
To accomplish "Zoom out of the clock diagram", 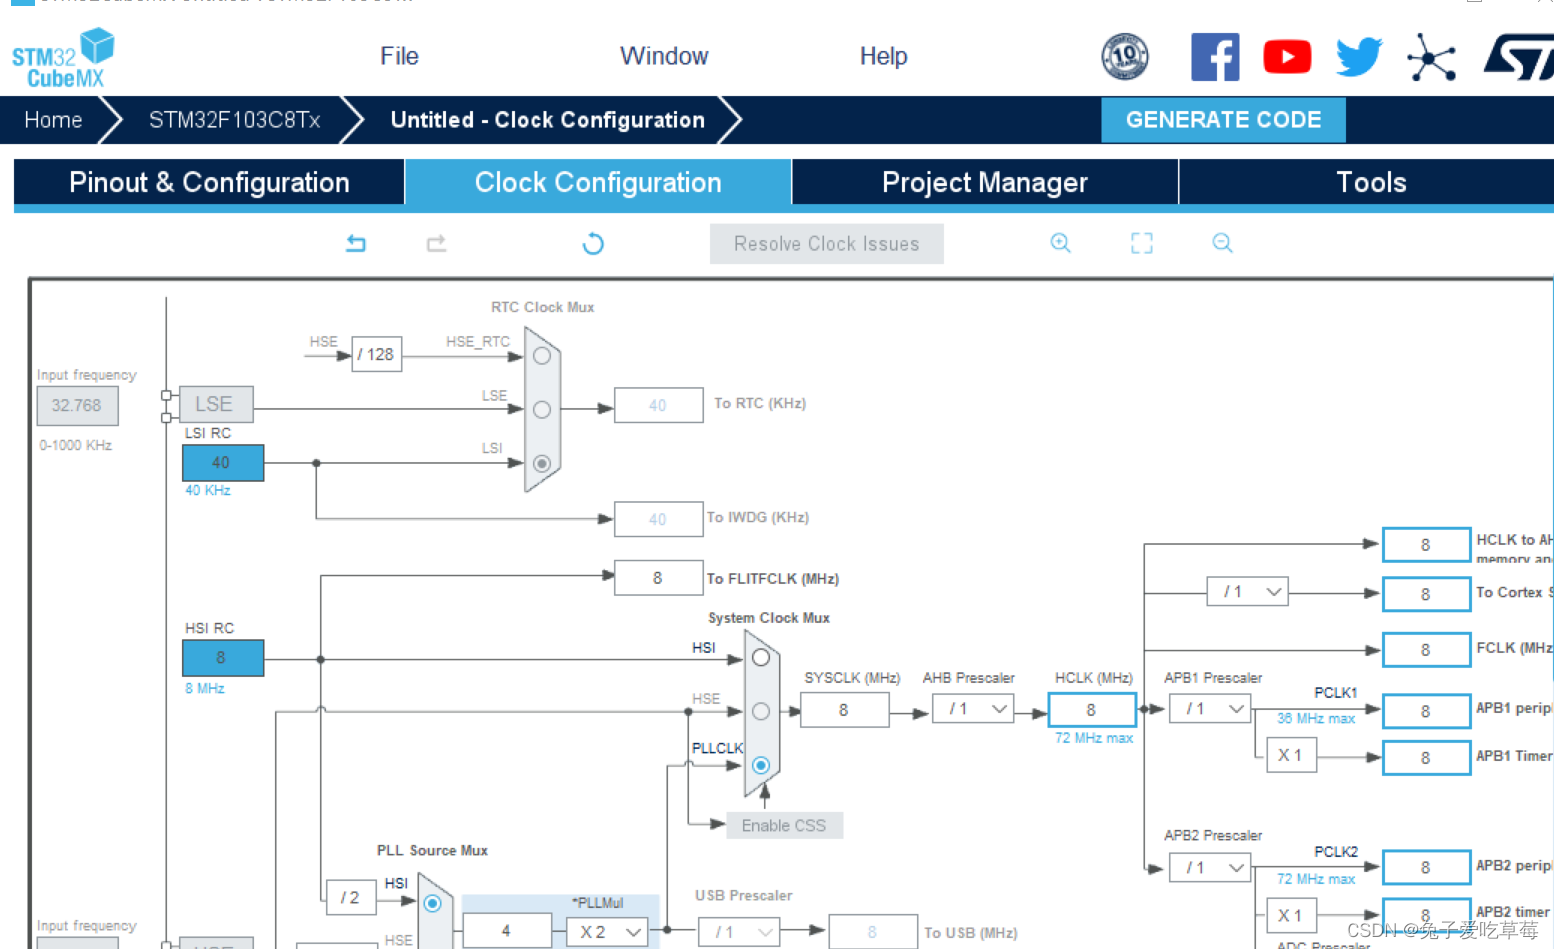I will click(x=1222, y=243).
